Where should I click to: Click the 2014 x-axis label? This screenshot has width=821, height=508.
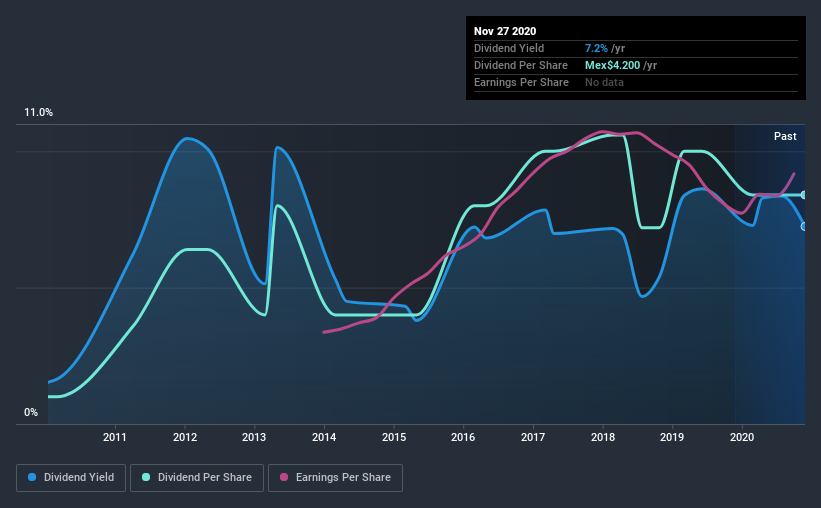pos(324,437)
